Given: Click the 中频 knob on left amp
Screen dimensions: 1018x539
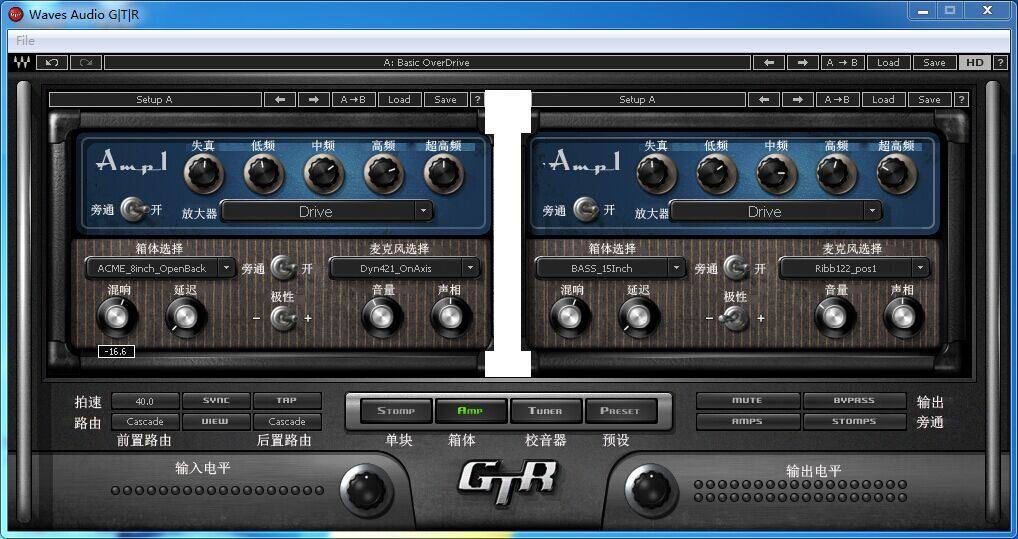Looking at the screenshot, I should tap(324, 173).
